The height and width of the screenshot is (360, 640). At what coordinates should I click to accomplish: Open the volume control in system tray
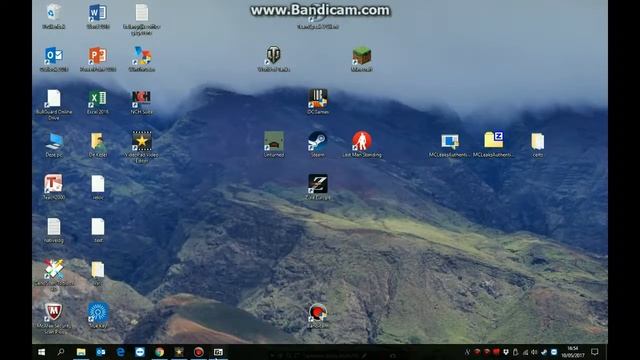coord(534,352)
